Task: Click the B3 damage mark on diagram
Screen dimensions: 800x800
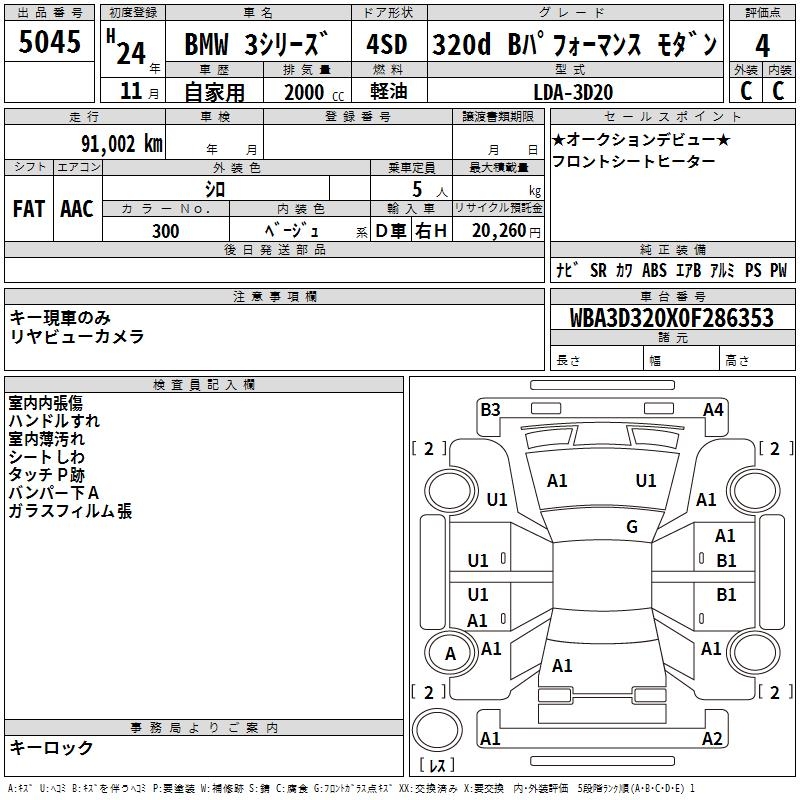Action: [x=490, y=410]
